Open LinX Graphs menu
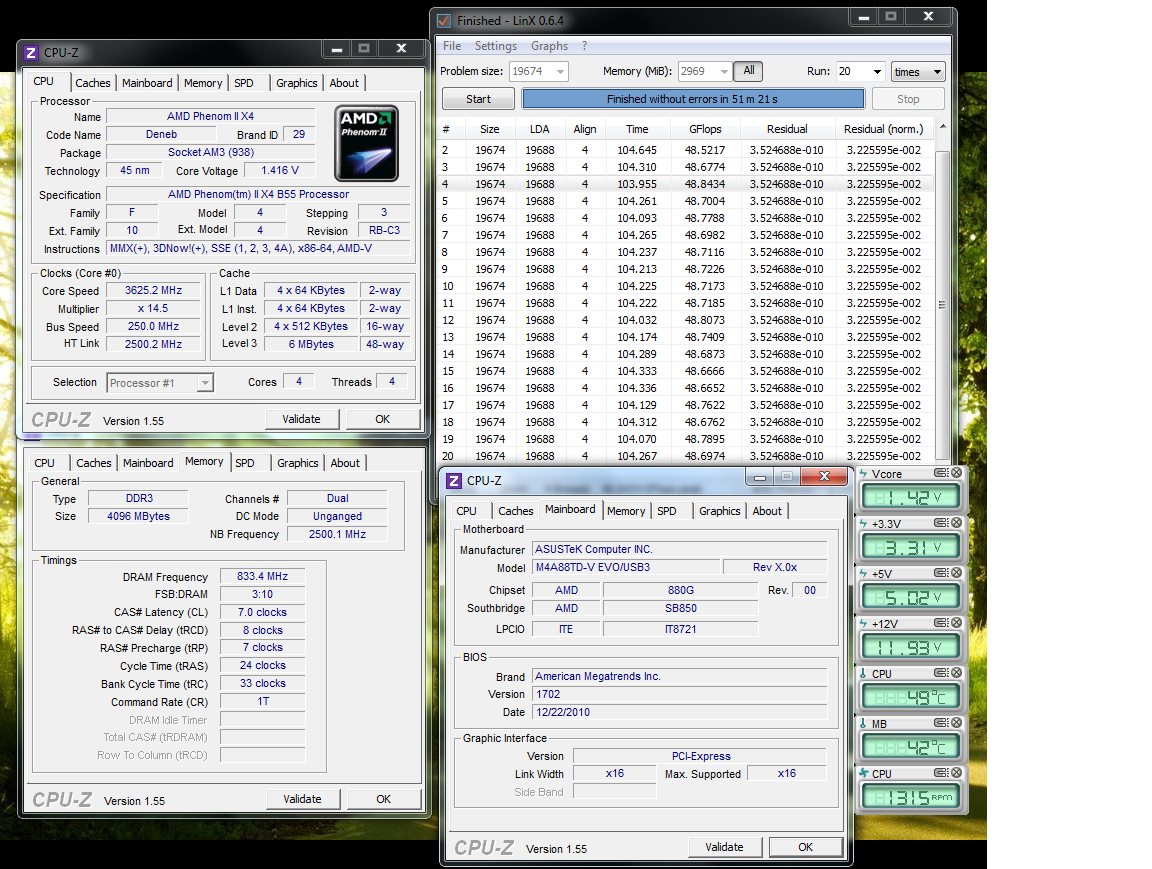The image size is (1152, 869). (550, 46)
